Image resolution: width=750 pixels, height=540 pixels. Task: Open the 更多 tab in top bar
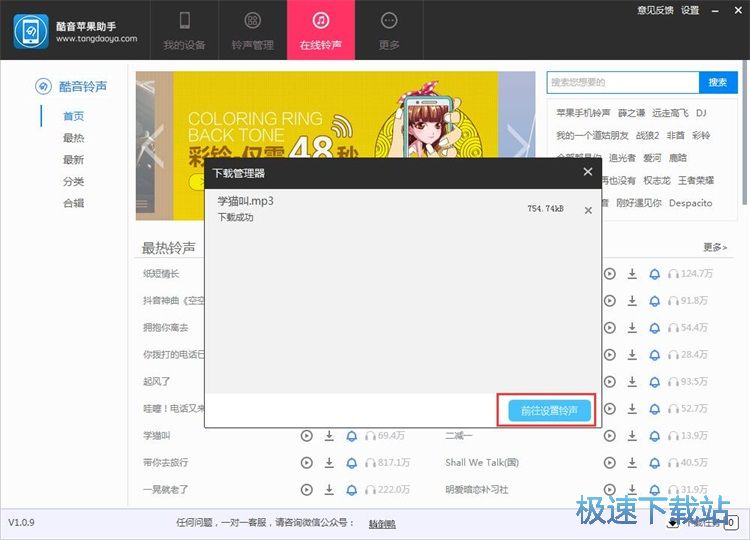tap(389, 30)
